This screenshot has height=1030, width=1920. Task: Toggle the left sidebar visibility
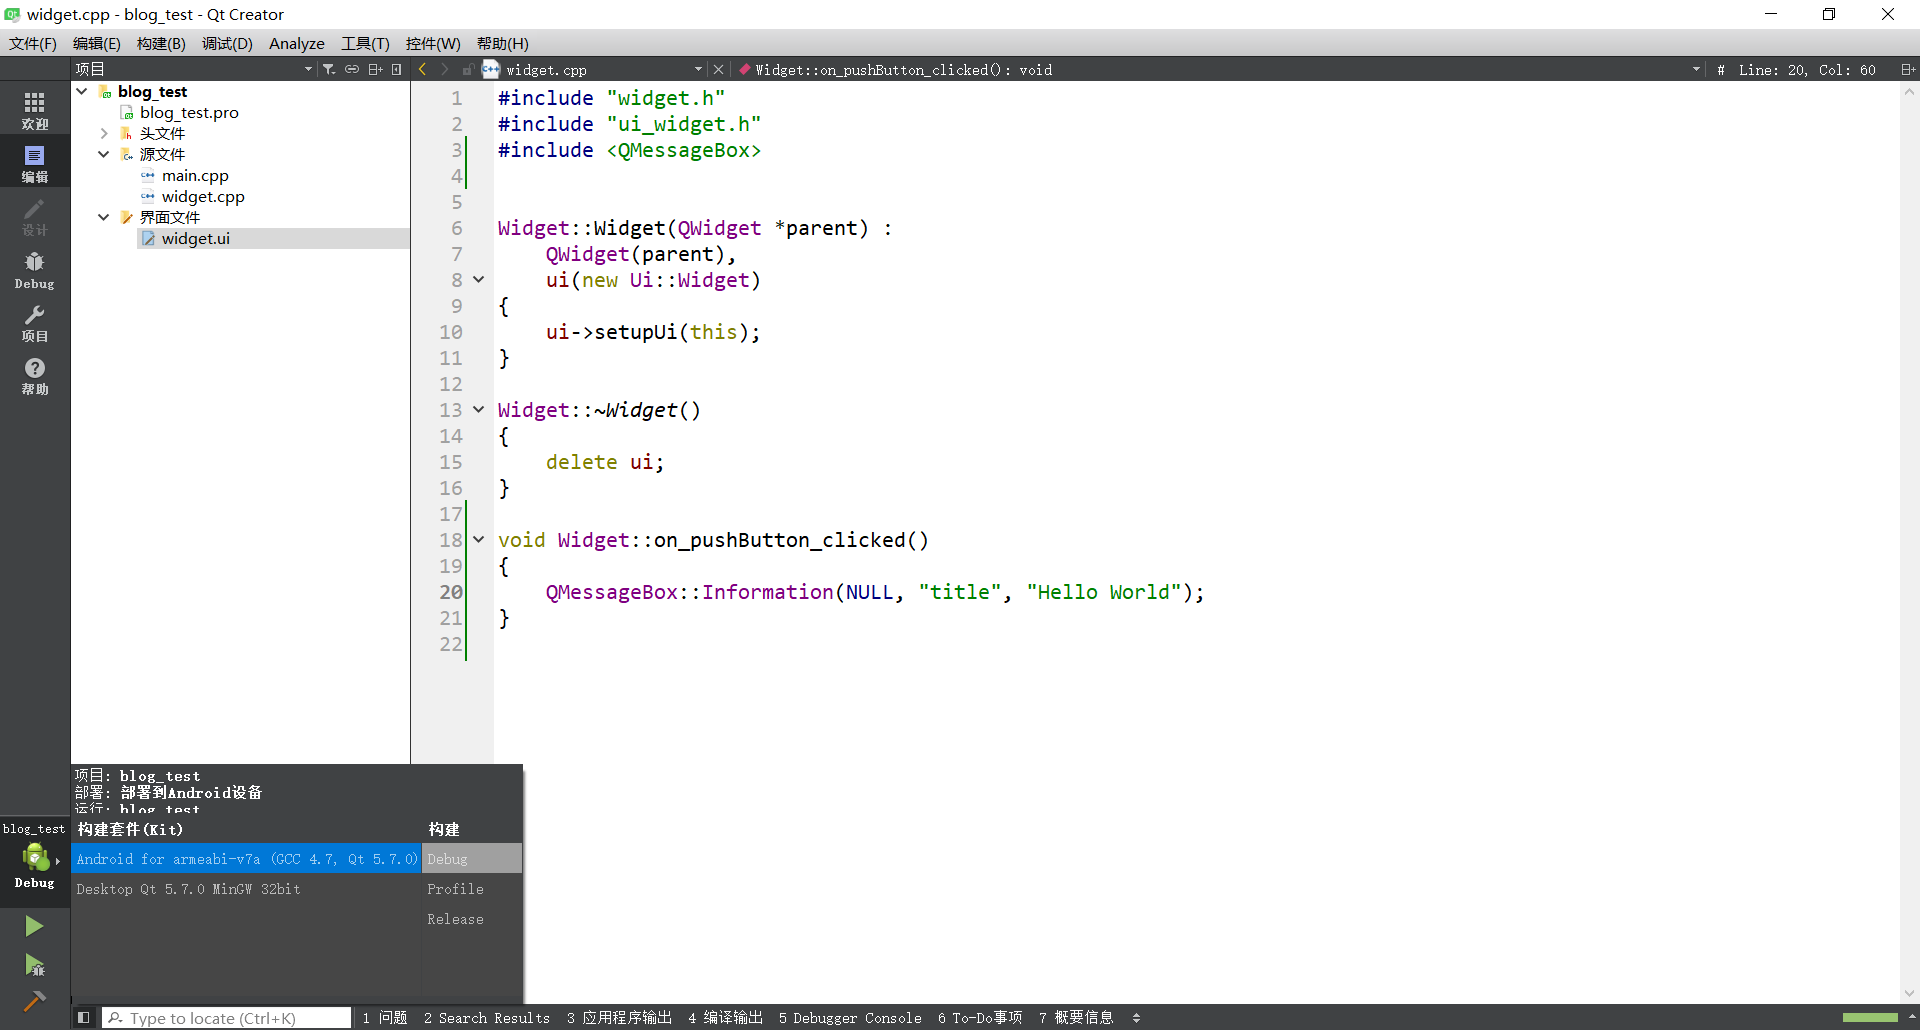coord(84,1017)
